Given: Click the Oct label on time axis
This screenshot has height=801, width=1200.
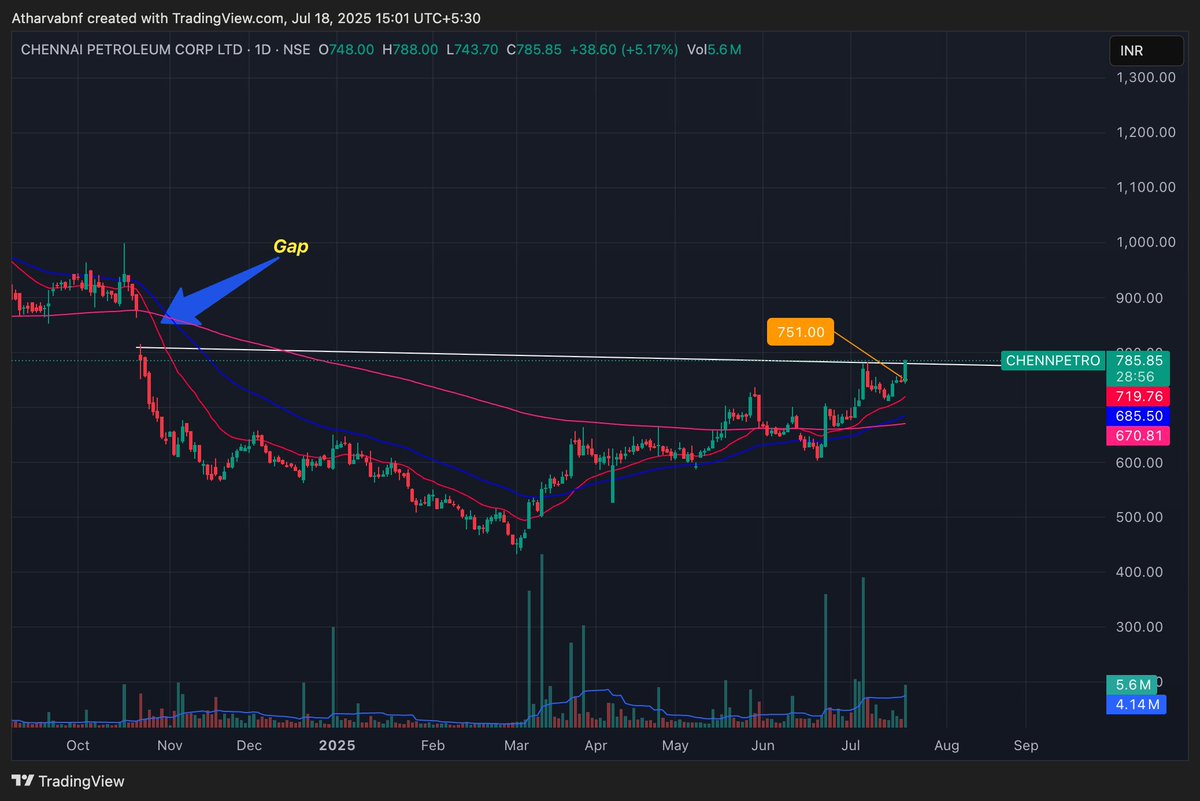Looking at the screenshot, I should coord(78,745).
